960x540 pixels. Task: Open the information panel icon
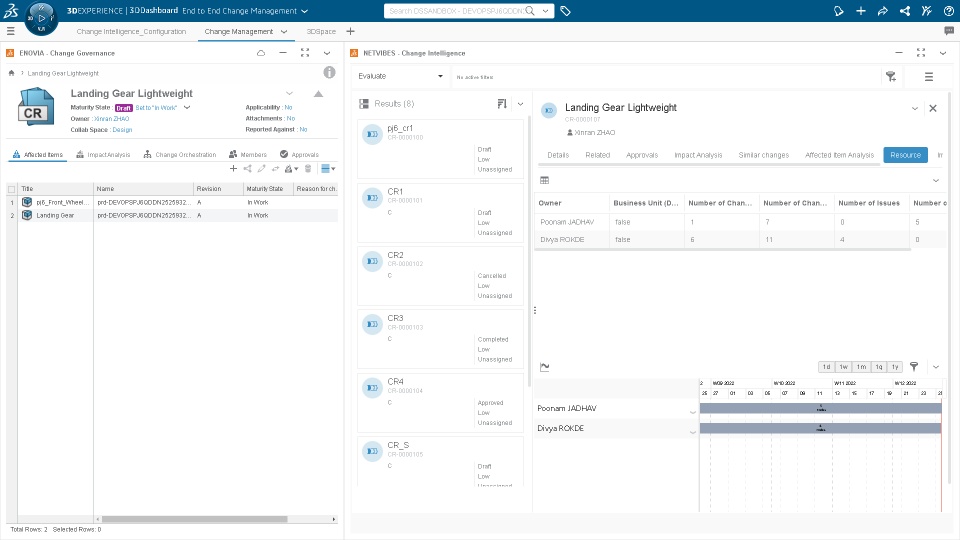pyautogui.click(x=329, y=72)
